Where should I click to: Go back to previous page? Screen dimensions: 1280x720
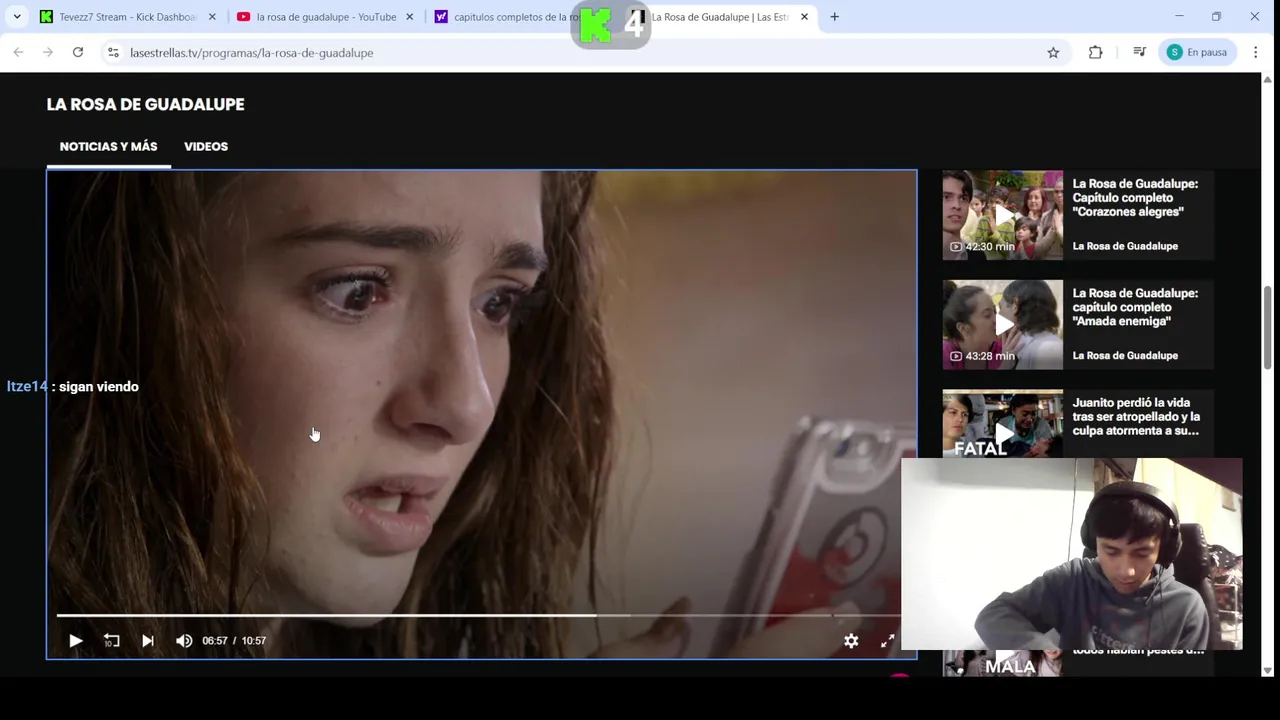coord(18,52)
